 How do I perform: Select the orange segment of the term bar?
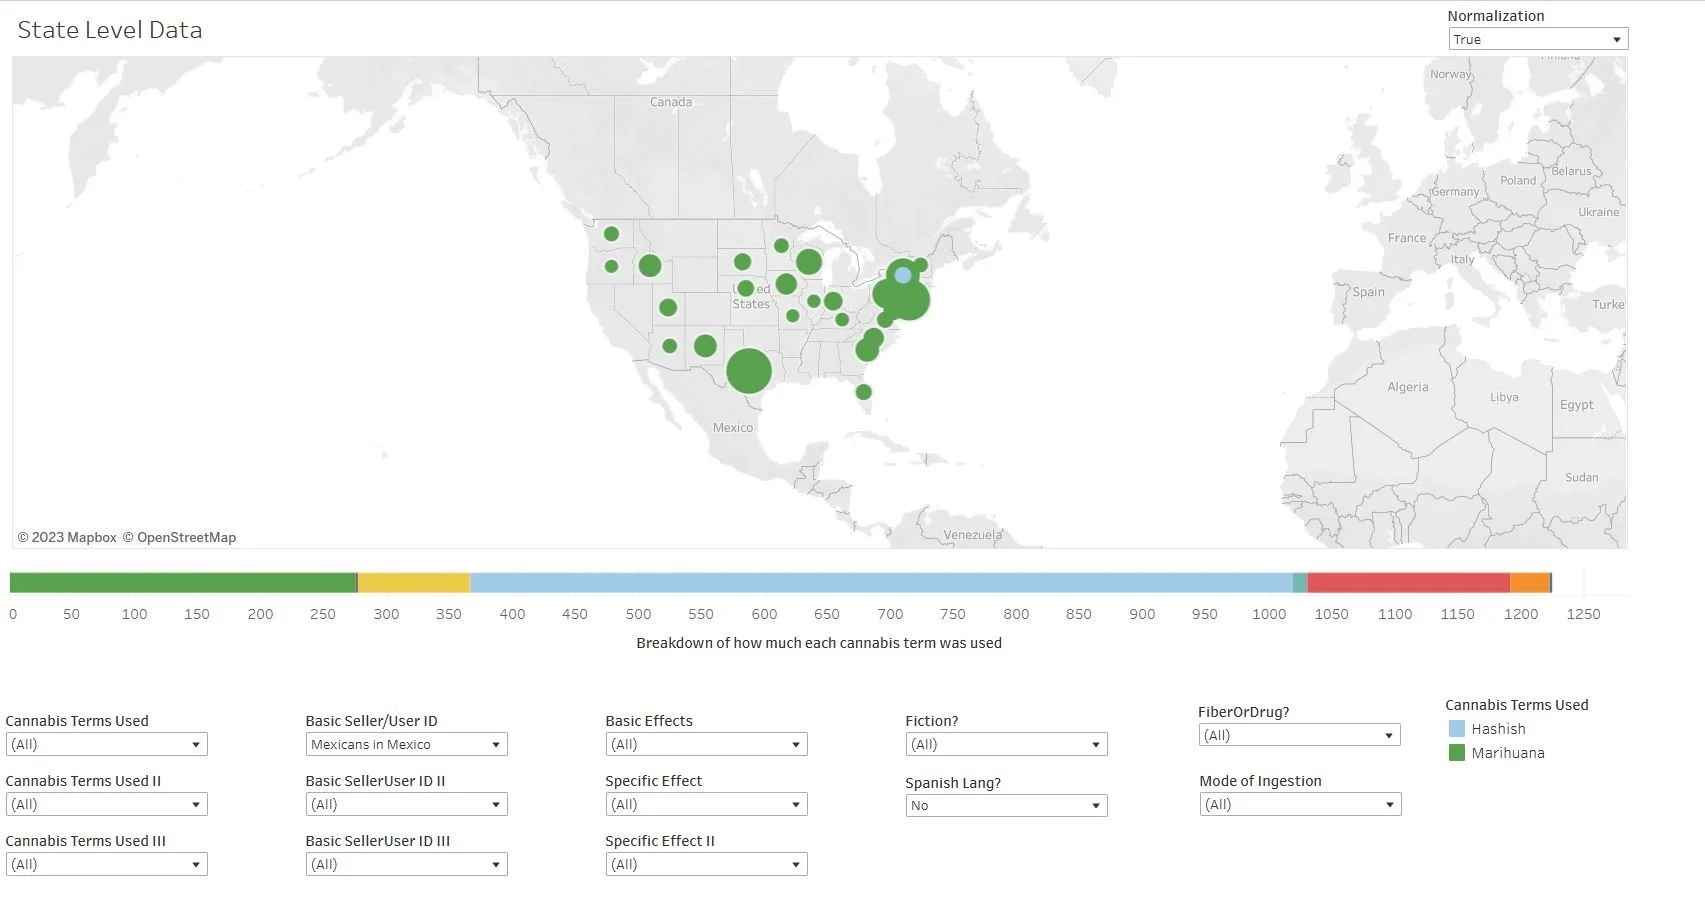(1530, 583)
